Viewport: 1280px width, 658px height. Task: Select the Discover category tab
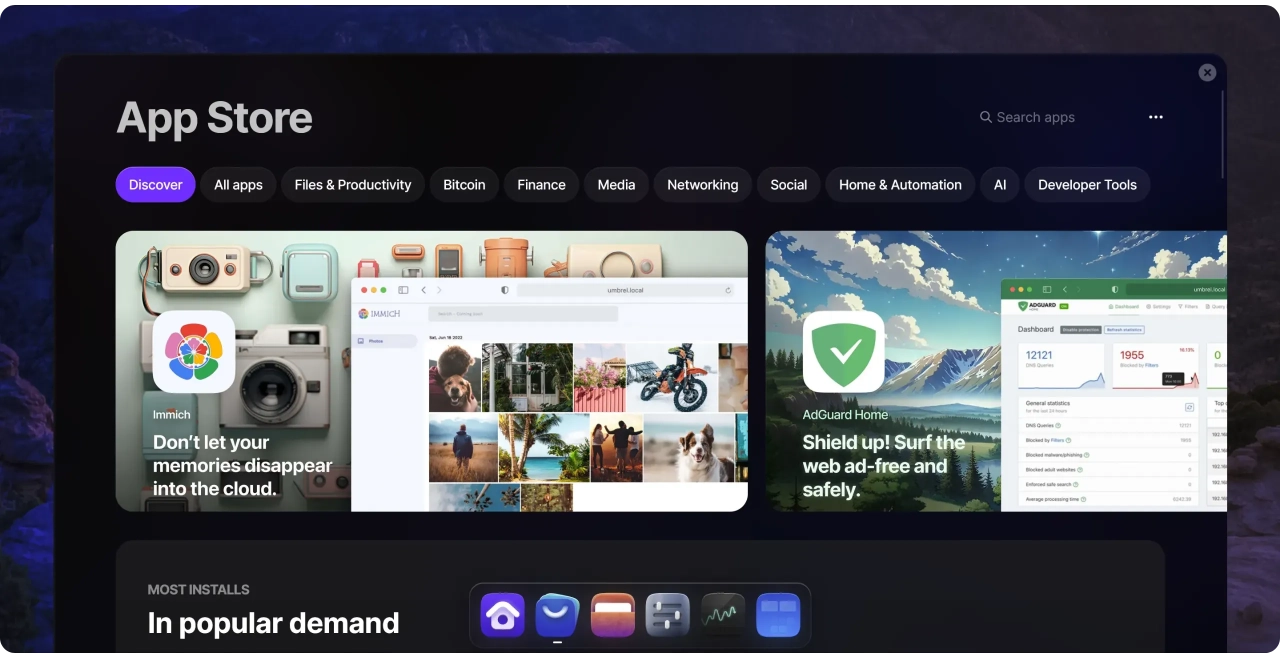[155, 185]
